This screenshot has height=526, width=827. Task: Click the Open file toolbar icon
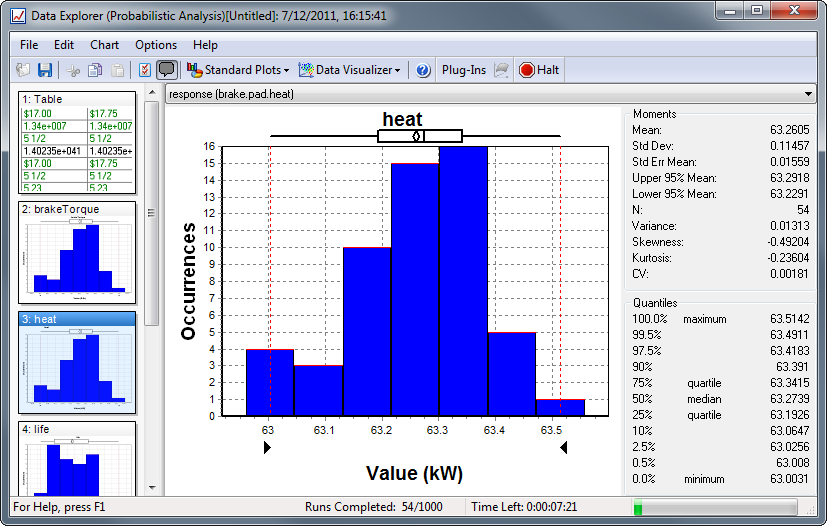[24, 70]
